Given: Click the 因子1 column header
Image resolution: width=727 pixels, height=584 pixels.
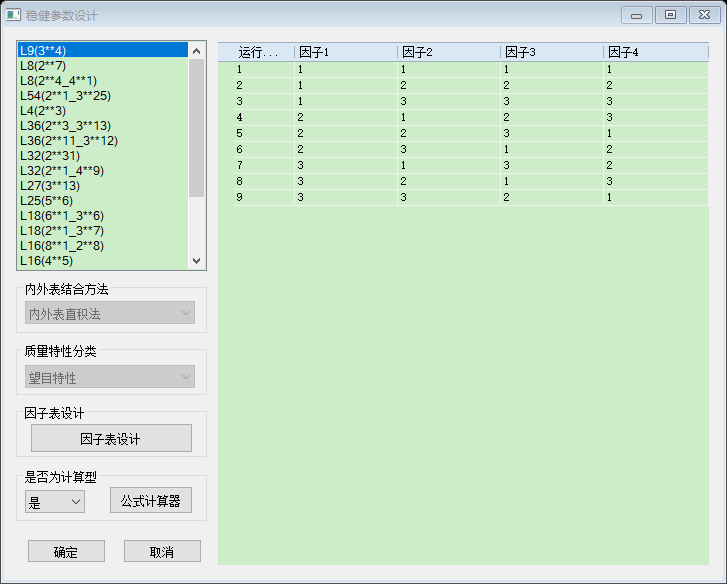Looking at the screenshot, I should [x=345, y=52].
